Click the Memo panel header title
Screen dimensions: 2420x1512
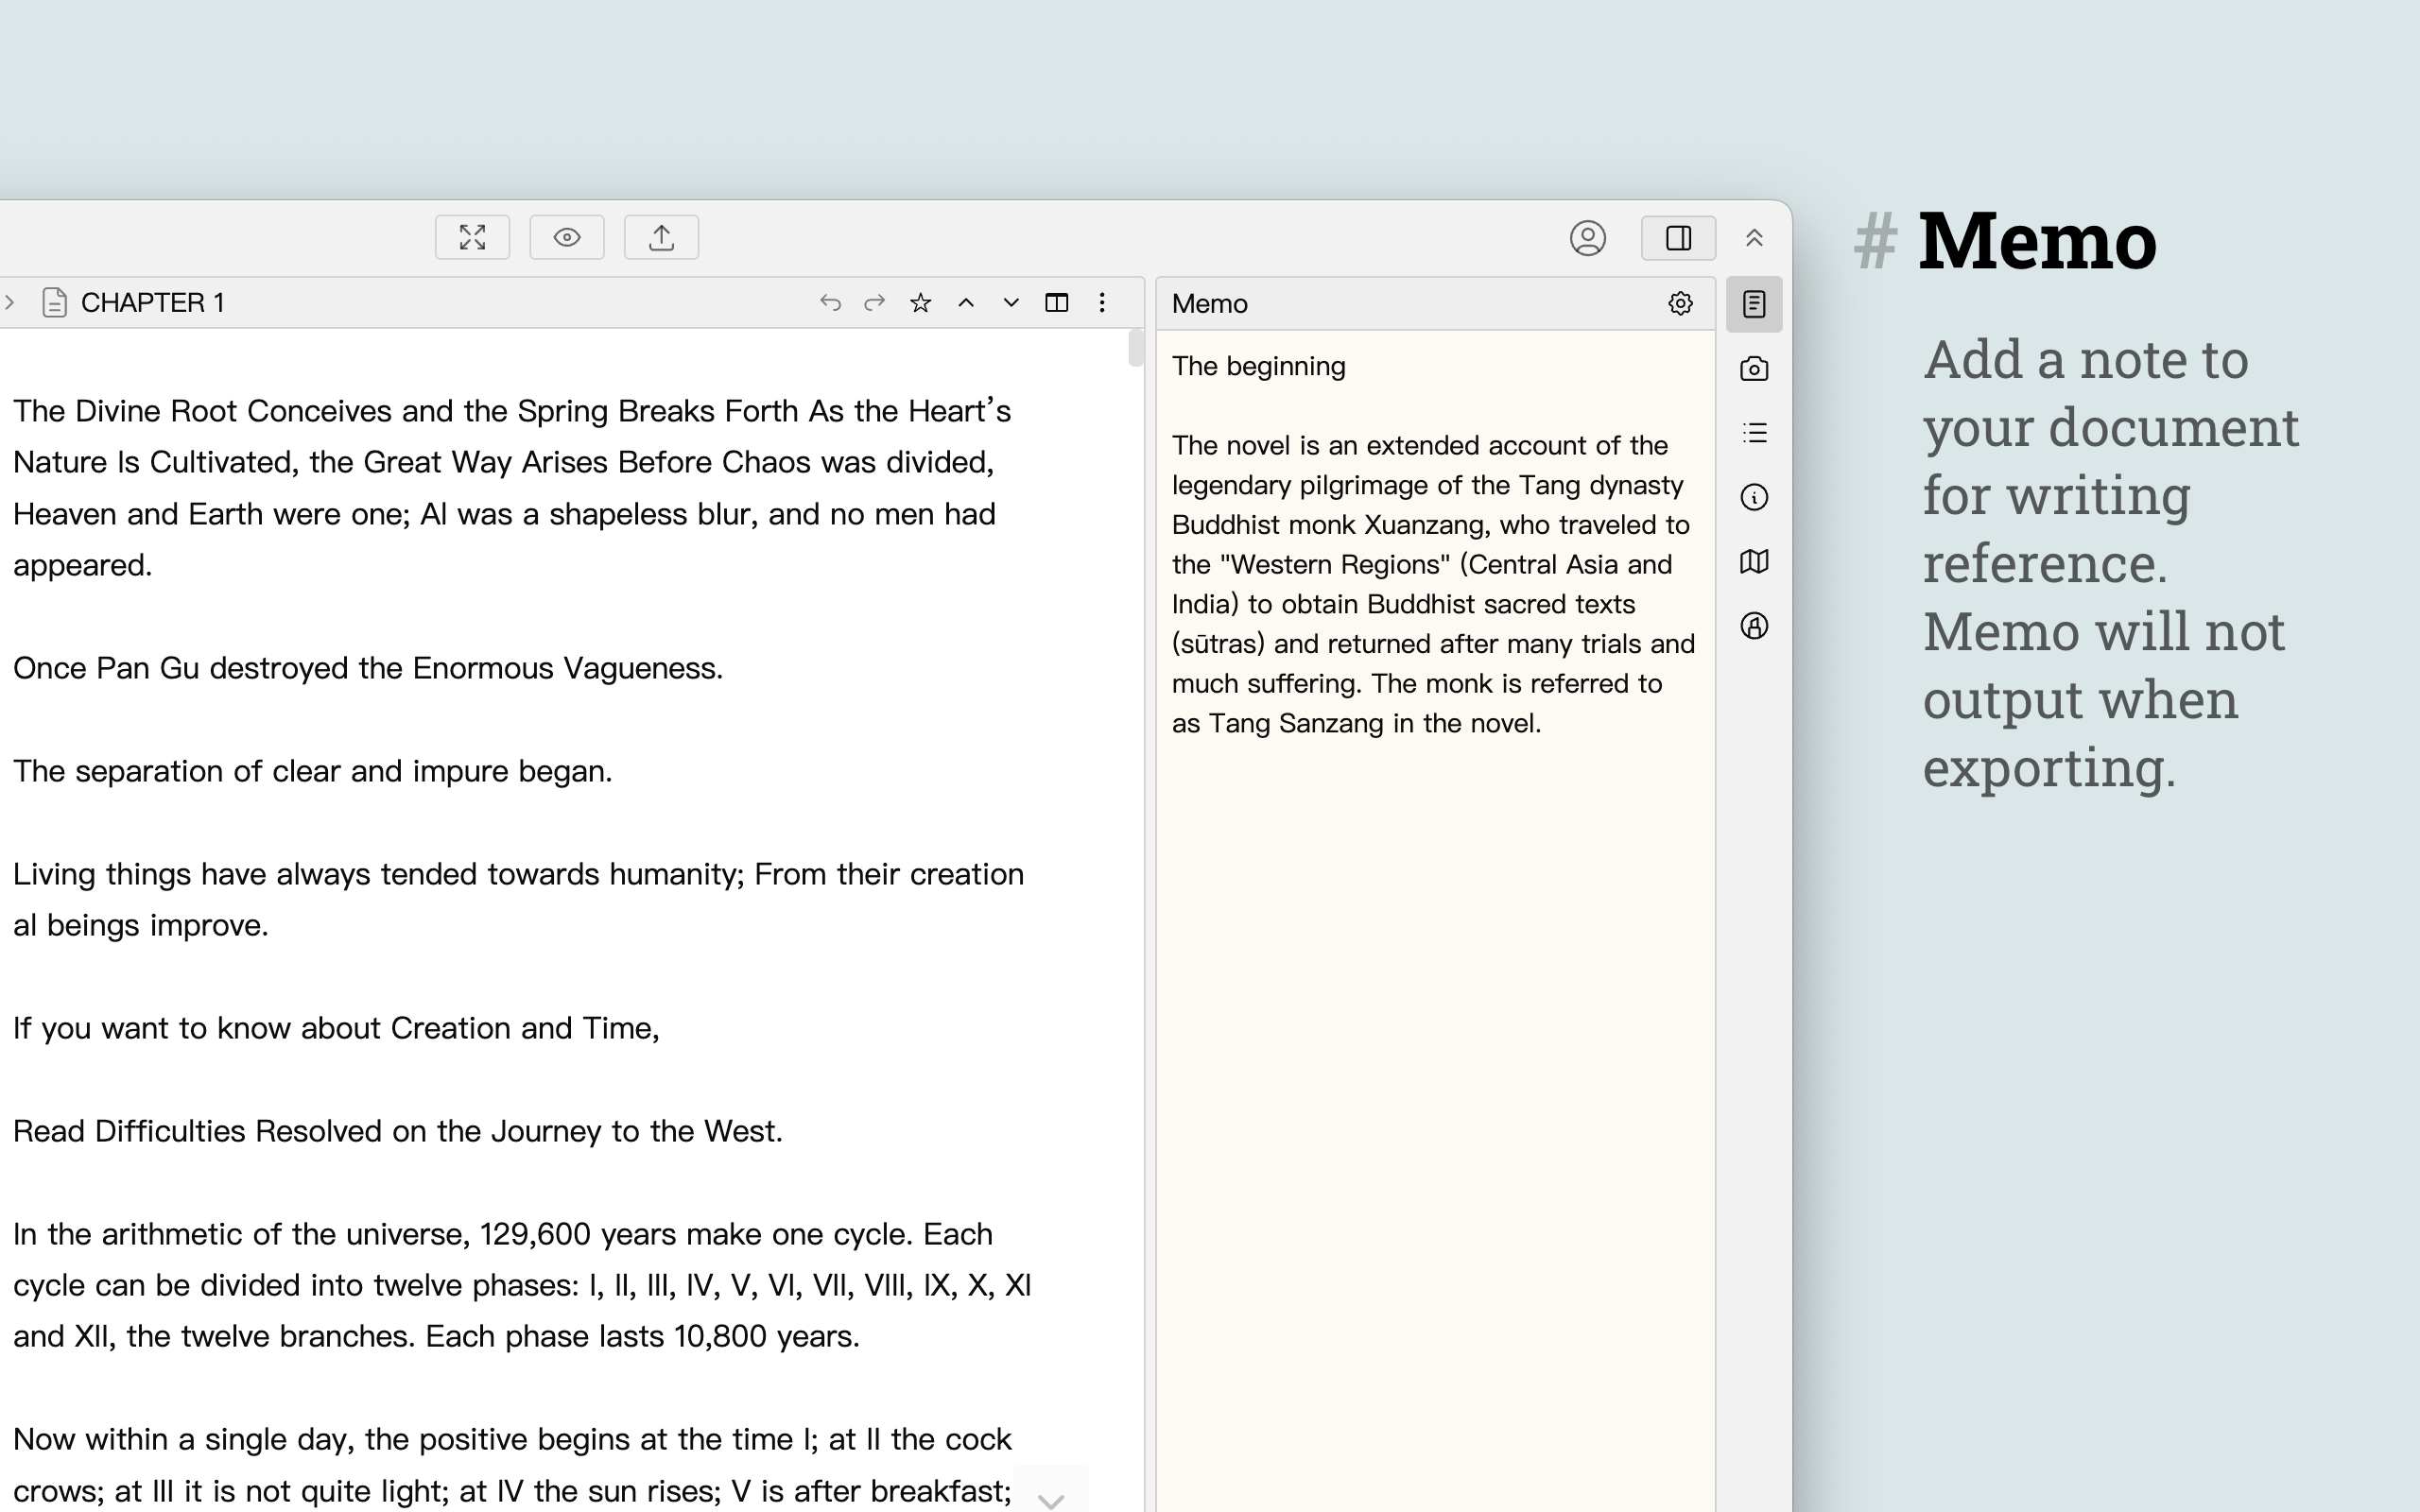click(x=1210, y=304)
